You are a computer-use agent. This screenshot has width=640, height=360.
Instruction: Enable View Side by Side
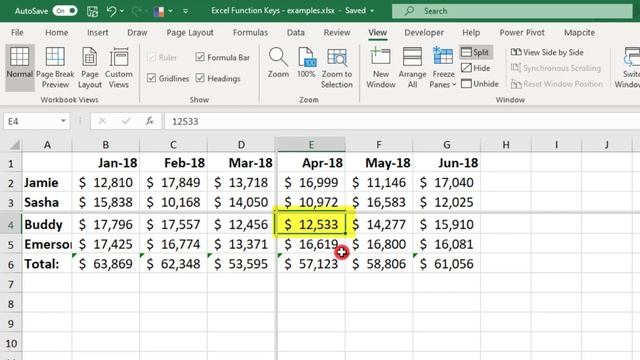coord(547,52)
